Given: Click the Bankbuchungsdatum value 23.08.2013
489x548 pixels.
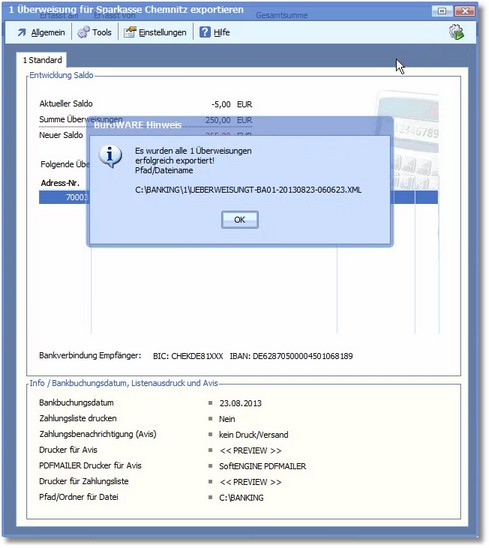Looking at the screenshot, I should click(240, 403).
